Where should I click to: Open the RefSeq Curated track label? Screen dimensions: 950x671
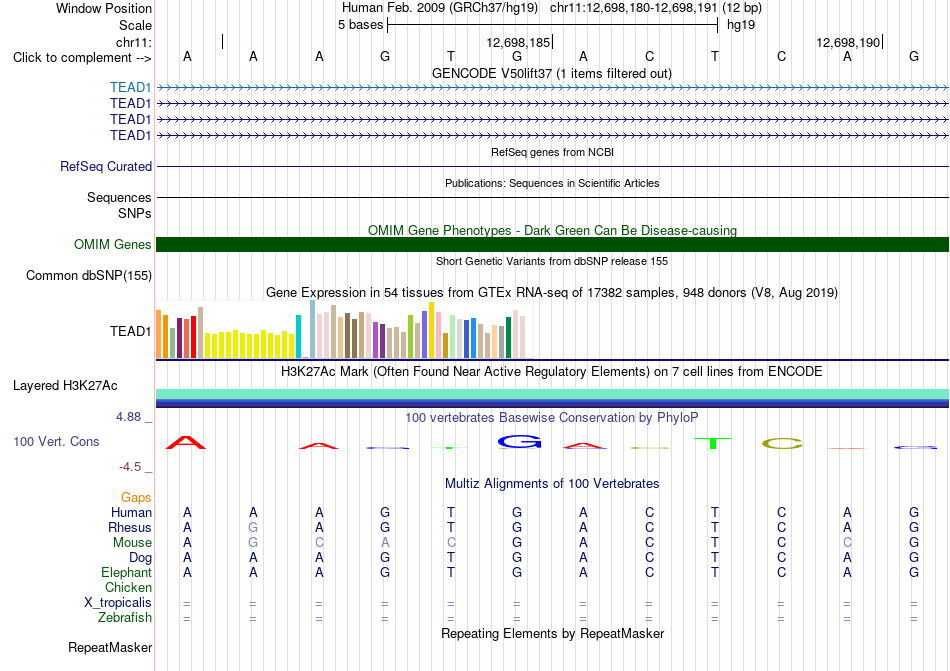[105, 166]
